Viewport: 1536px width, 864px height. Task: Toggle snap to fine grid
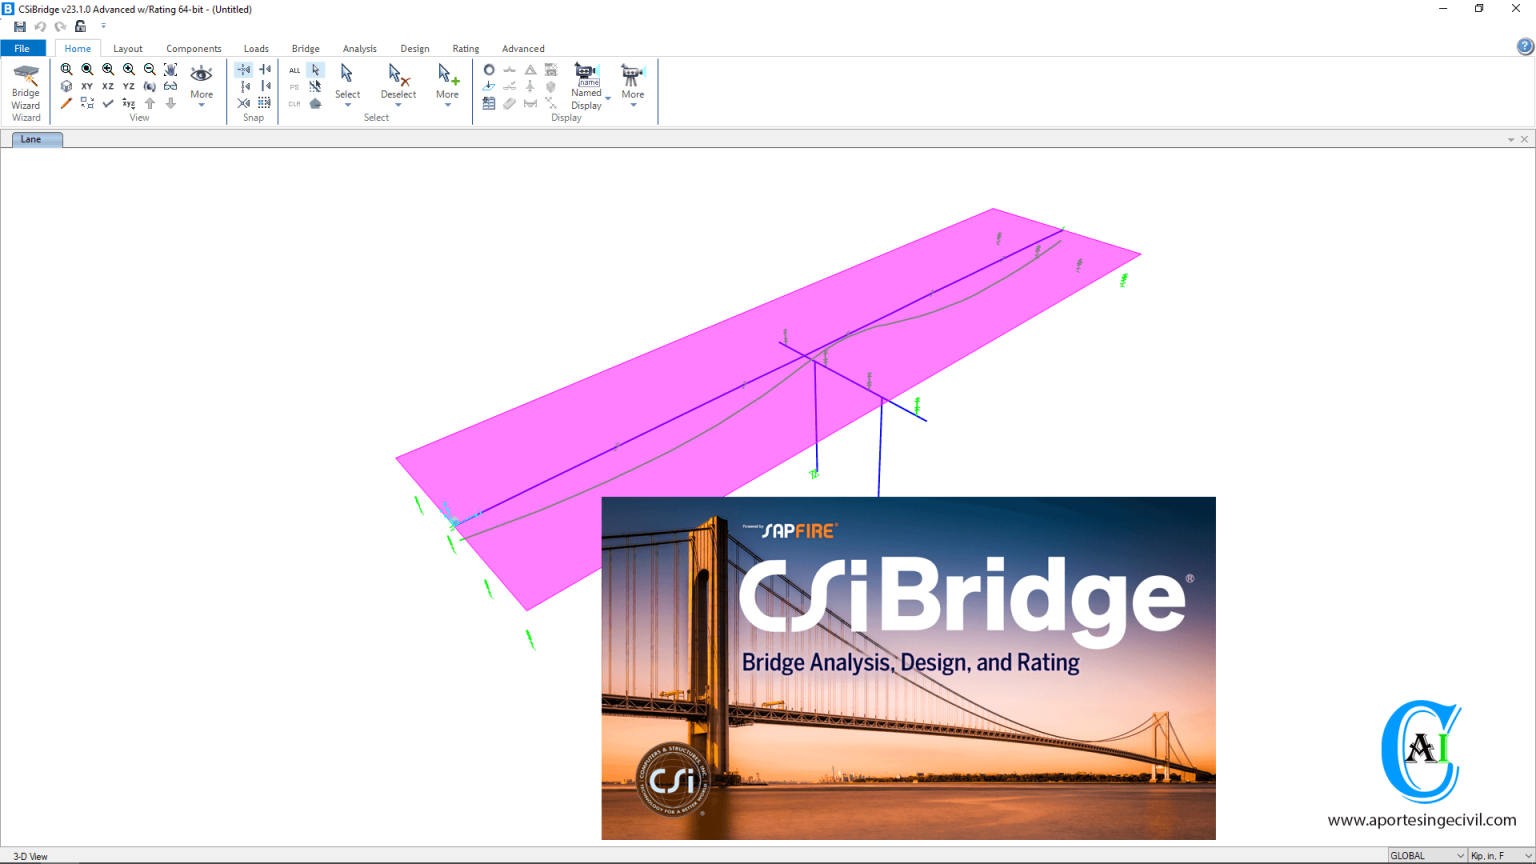265,103
